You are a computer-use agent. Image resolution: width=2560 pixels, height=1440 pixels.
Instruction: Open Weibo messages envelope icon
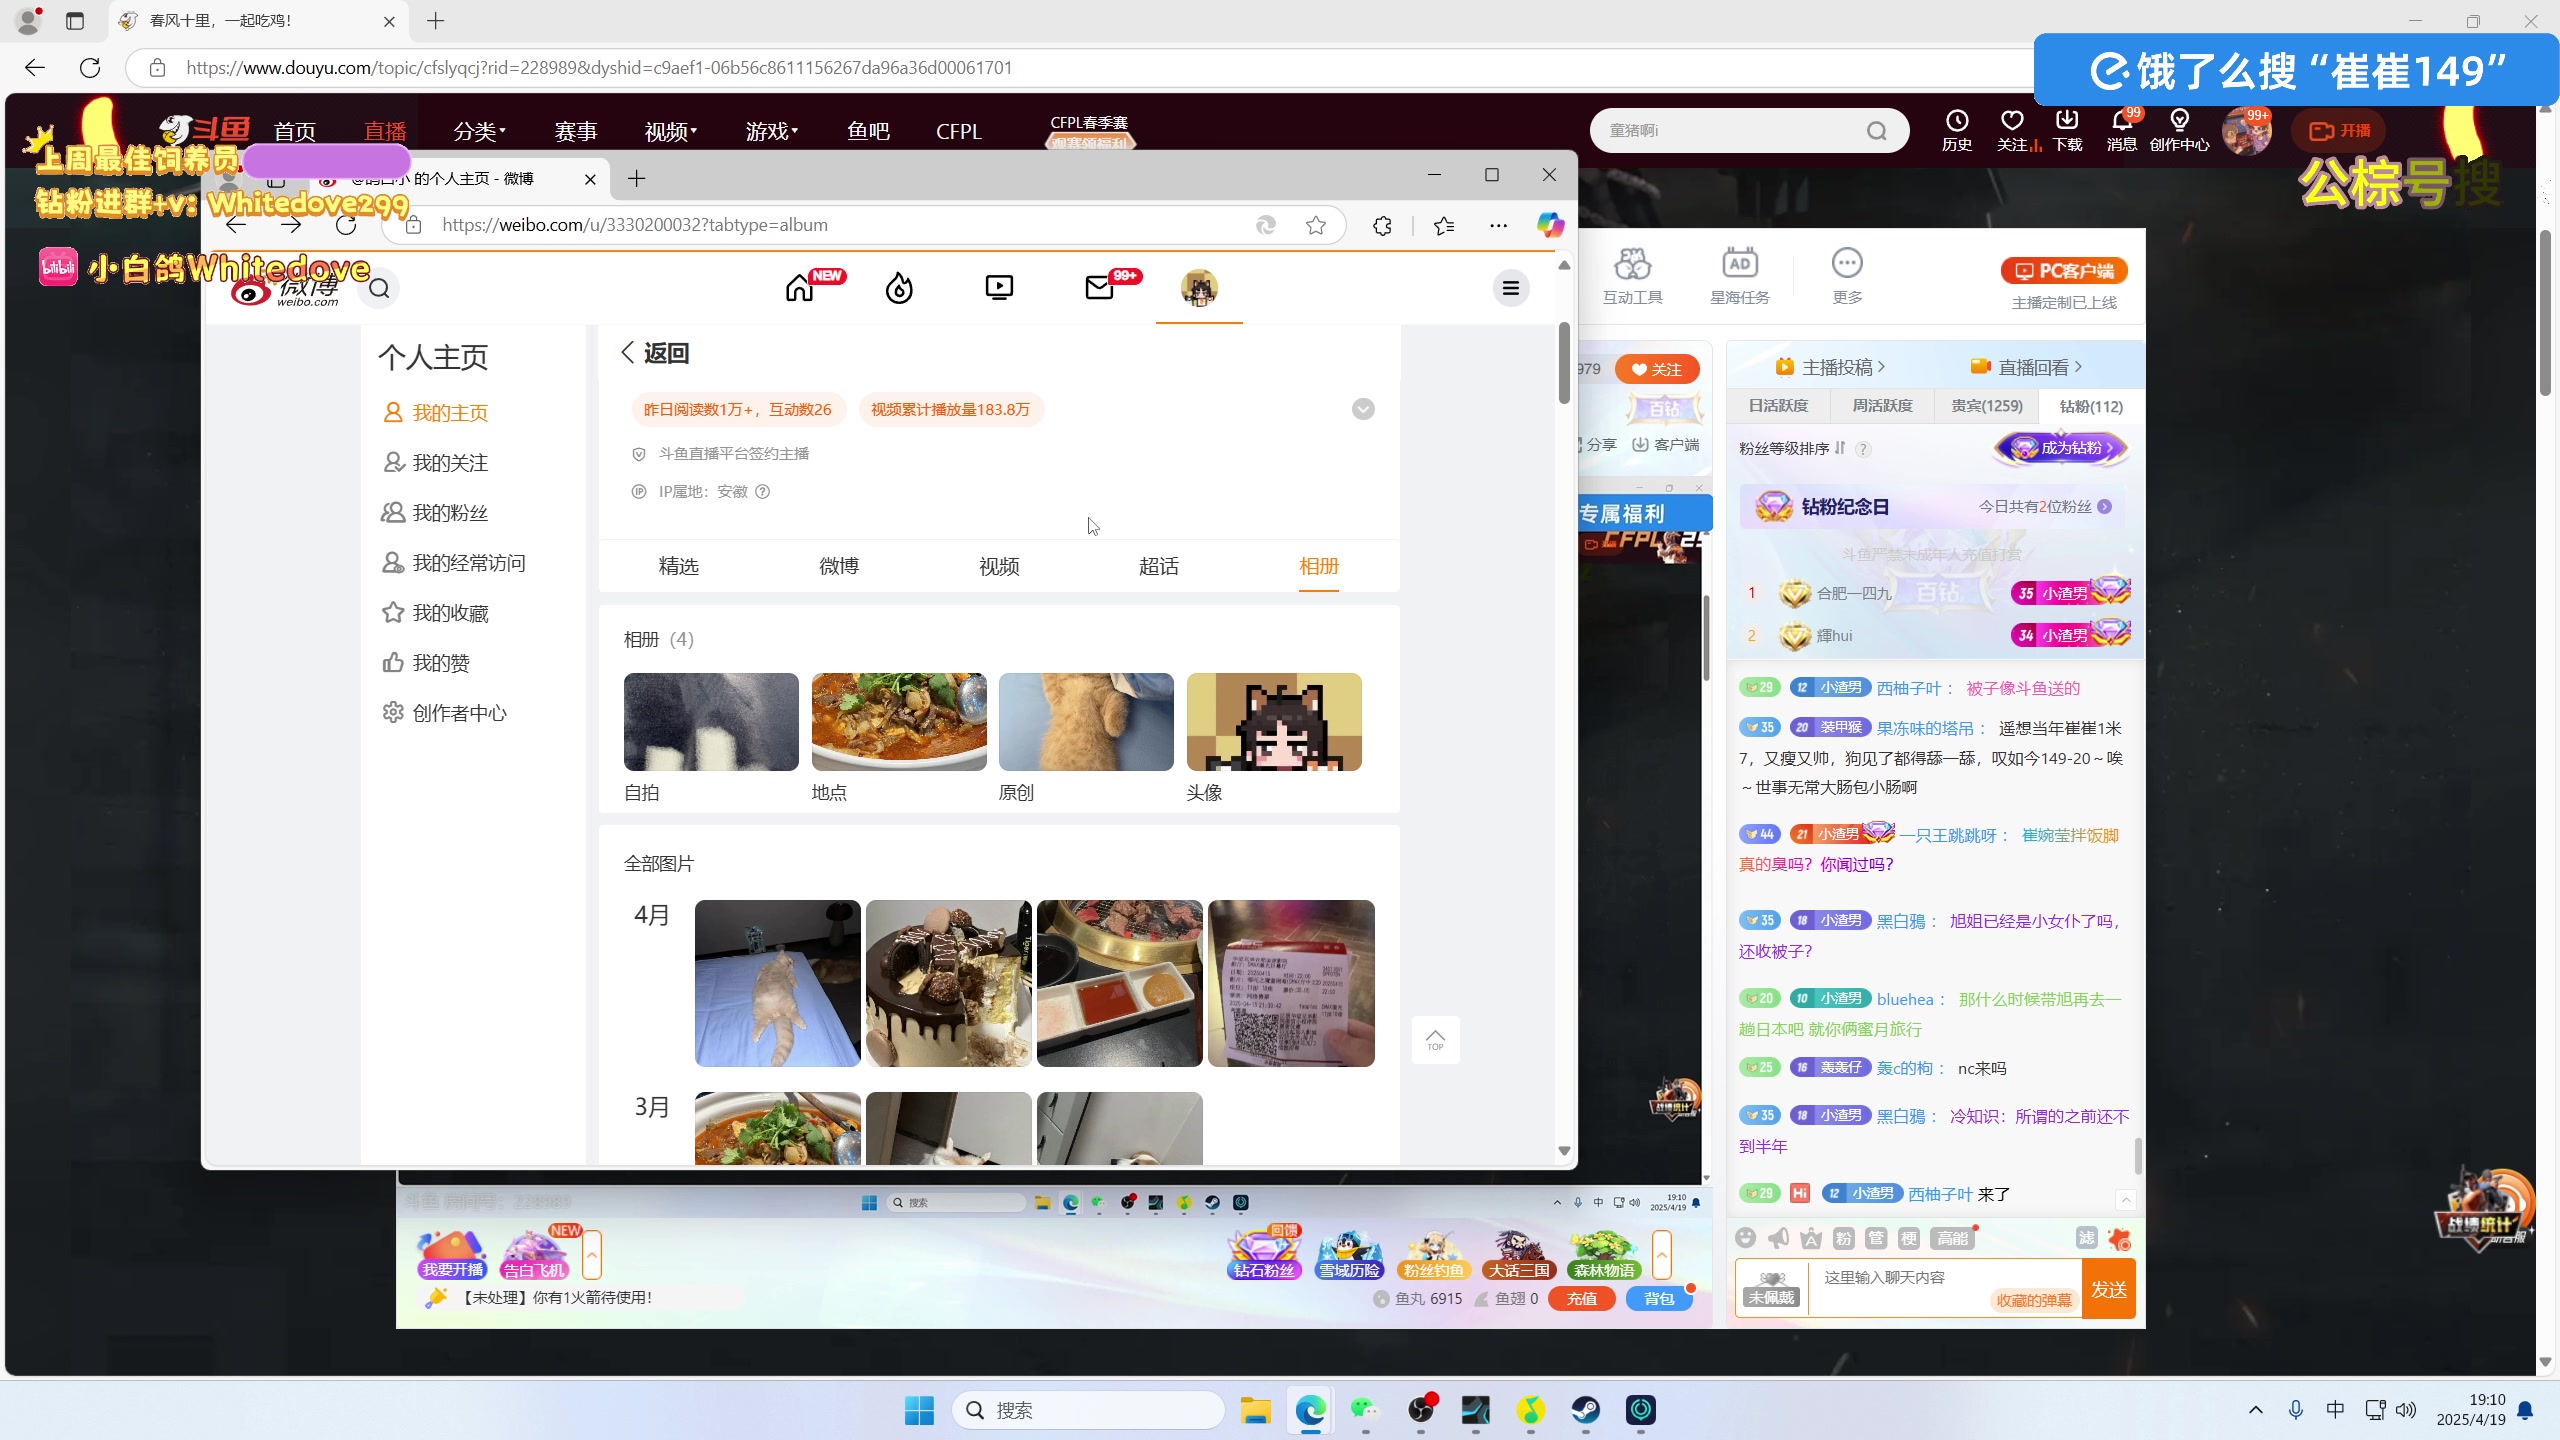click(1099, 288)
